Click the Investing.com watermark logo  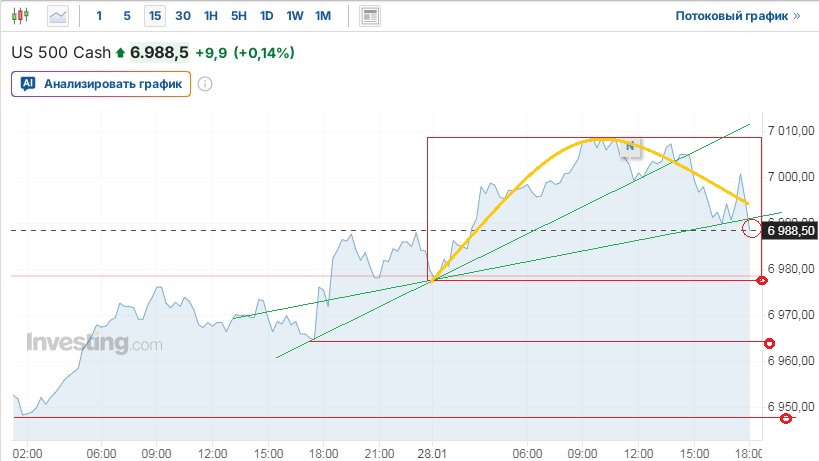93,343
